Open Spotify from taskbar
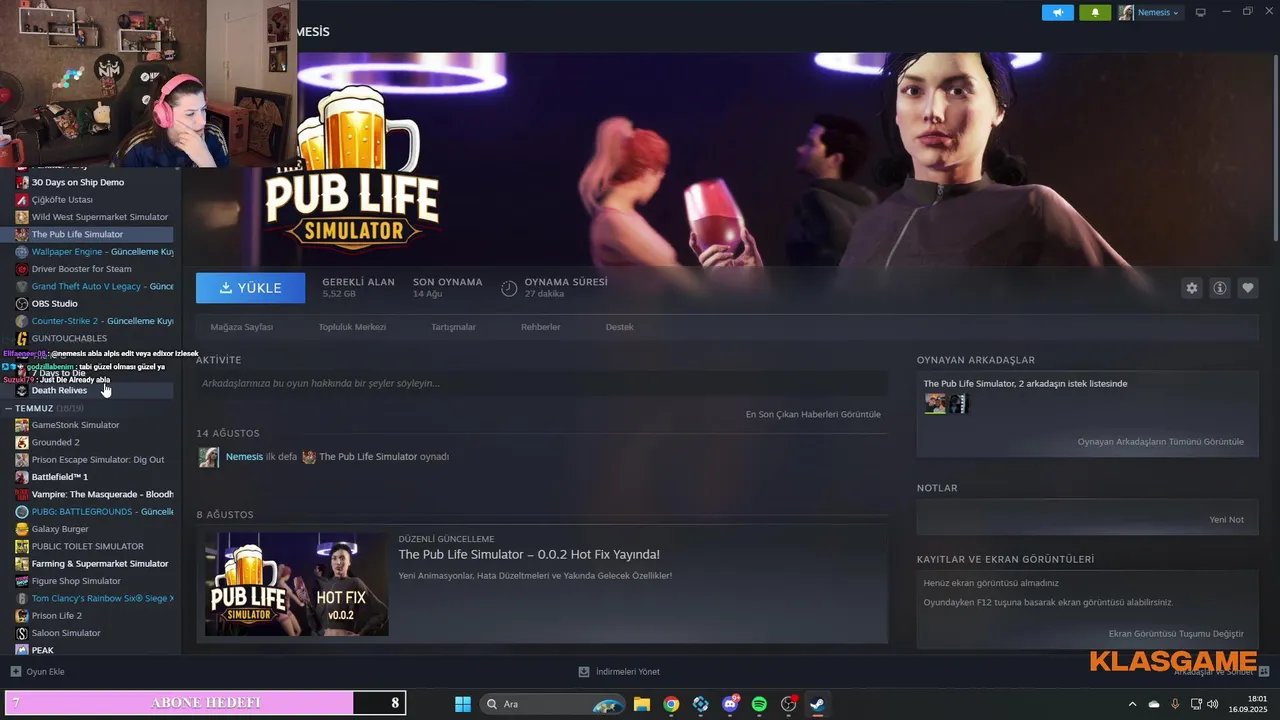Viewport: 1280px width, 720px height. [759, 704]
